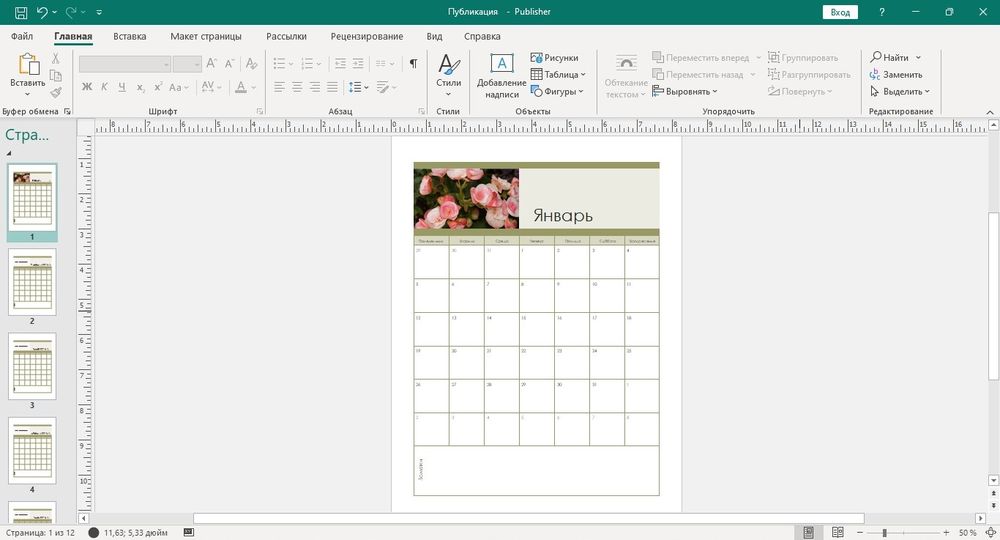Open the Вставка (Insert) ribbon tab
1000x540 pixels.
pos(130,36)
